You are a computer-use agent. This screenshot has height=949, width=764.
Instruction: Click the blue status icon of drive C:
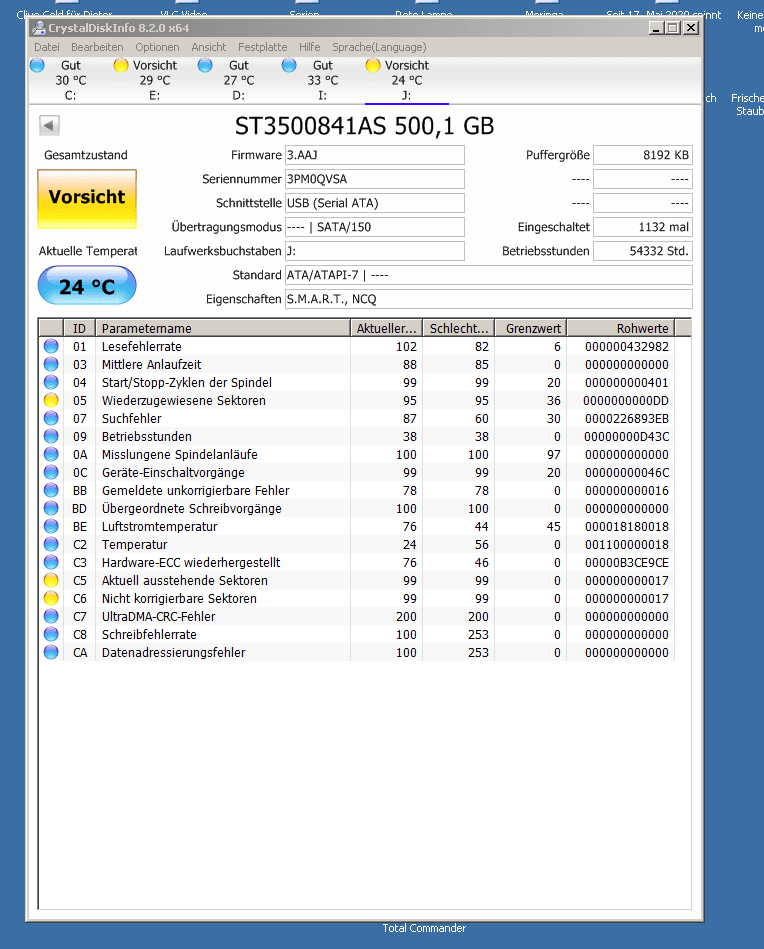(x=37, y=65)
